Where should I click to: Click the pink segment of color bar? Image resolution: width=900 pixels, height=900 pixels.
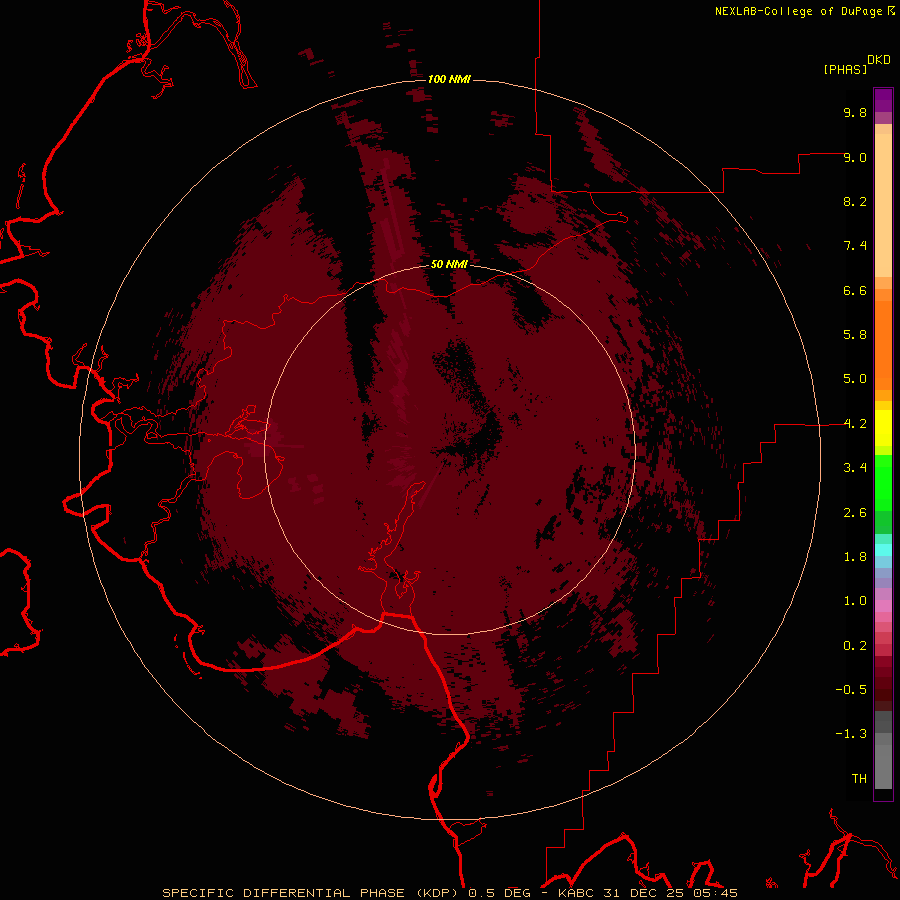(883, 606)
